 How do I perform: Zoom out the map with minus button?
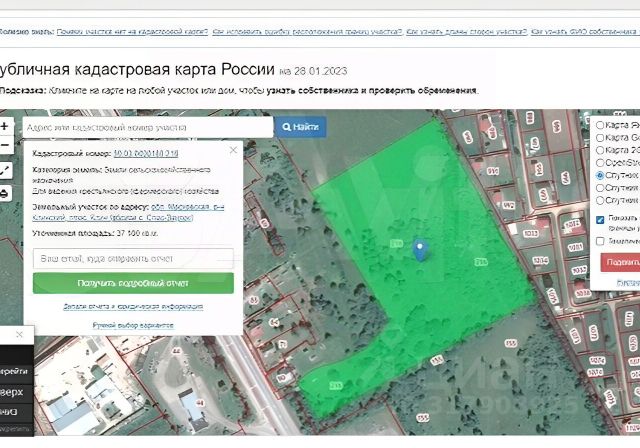pos(5,145)
